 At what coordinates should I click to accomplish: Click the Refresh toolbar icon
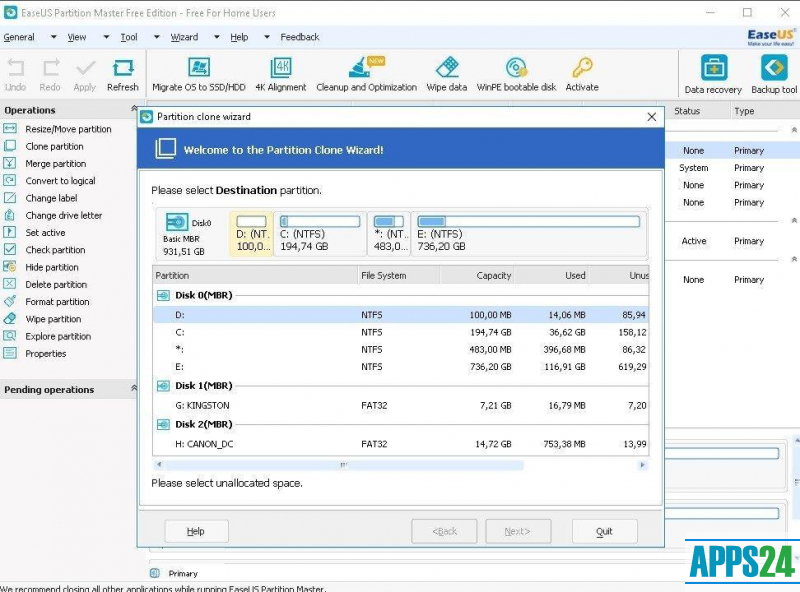point(123,68)
